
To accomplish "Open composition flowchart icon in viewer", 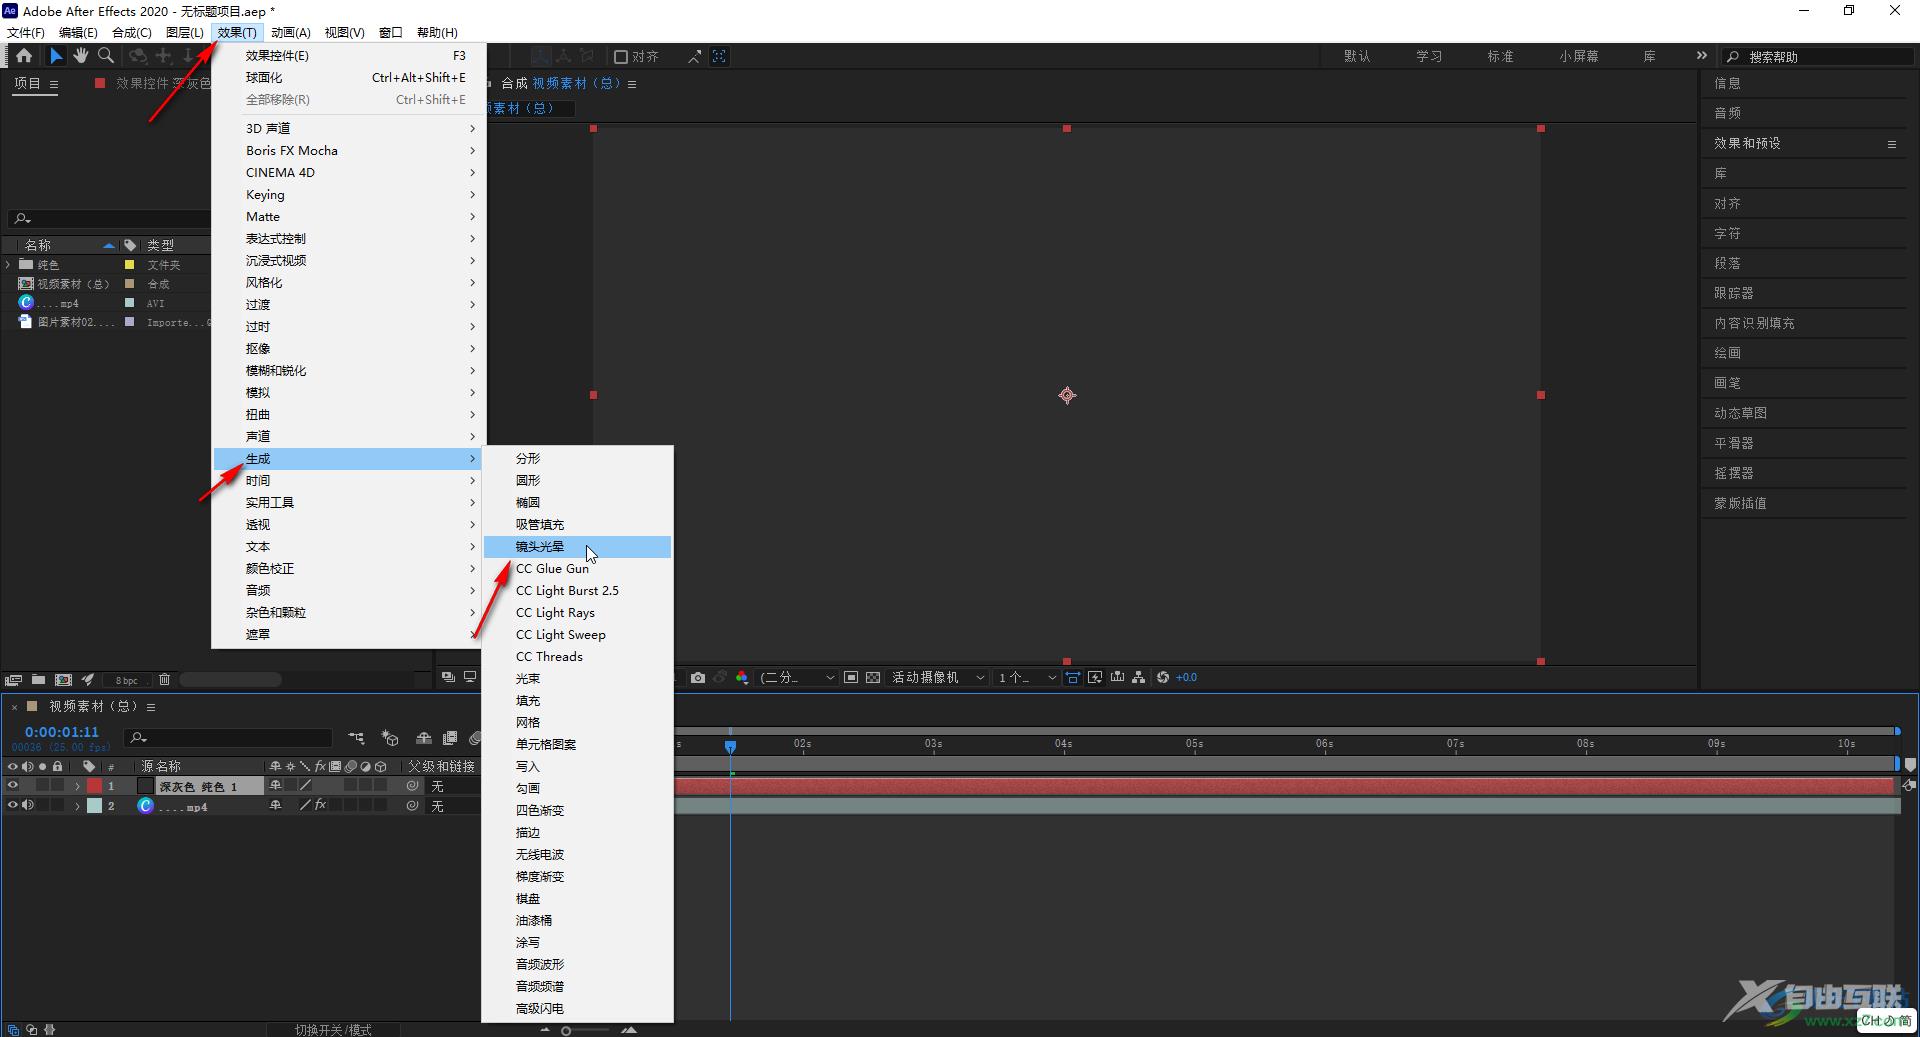I will 1139,678.
